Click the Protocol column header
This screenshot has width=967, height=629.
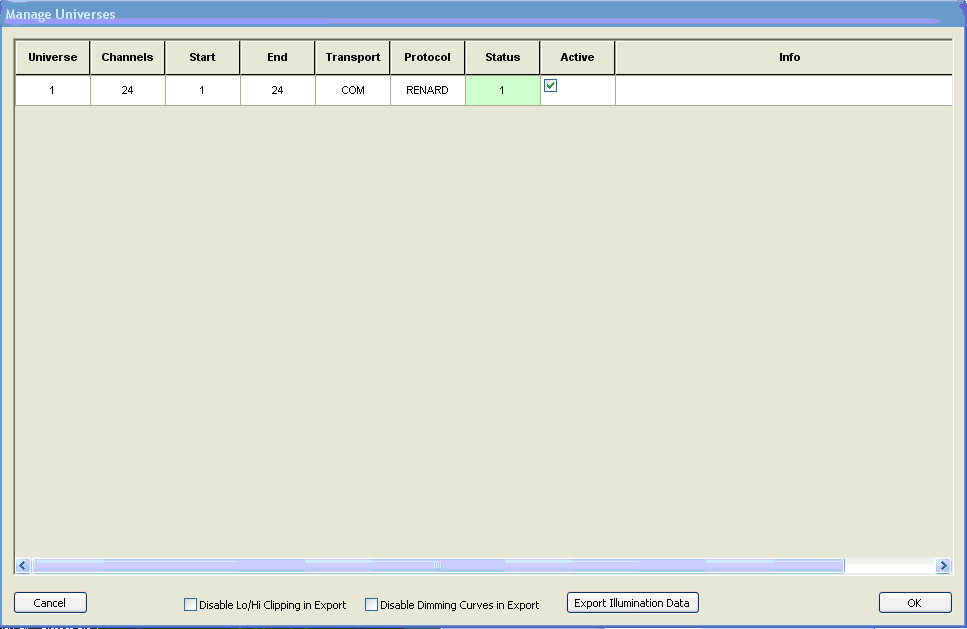click(x=427, y=57)
